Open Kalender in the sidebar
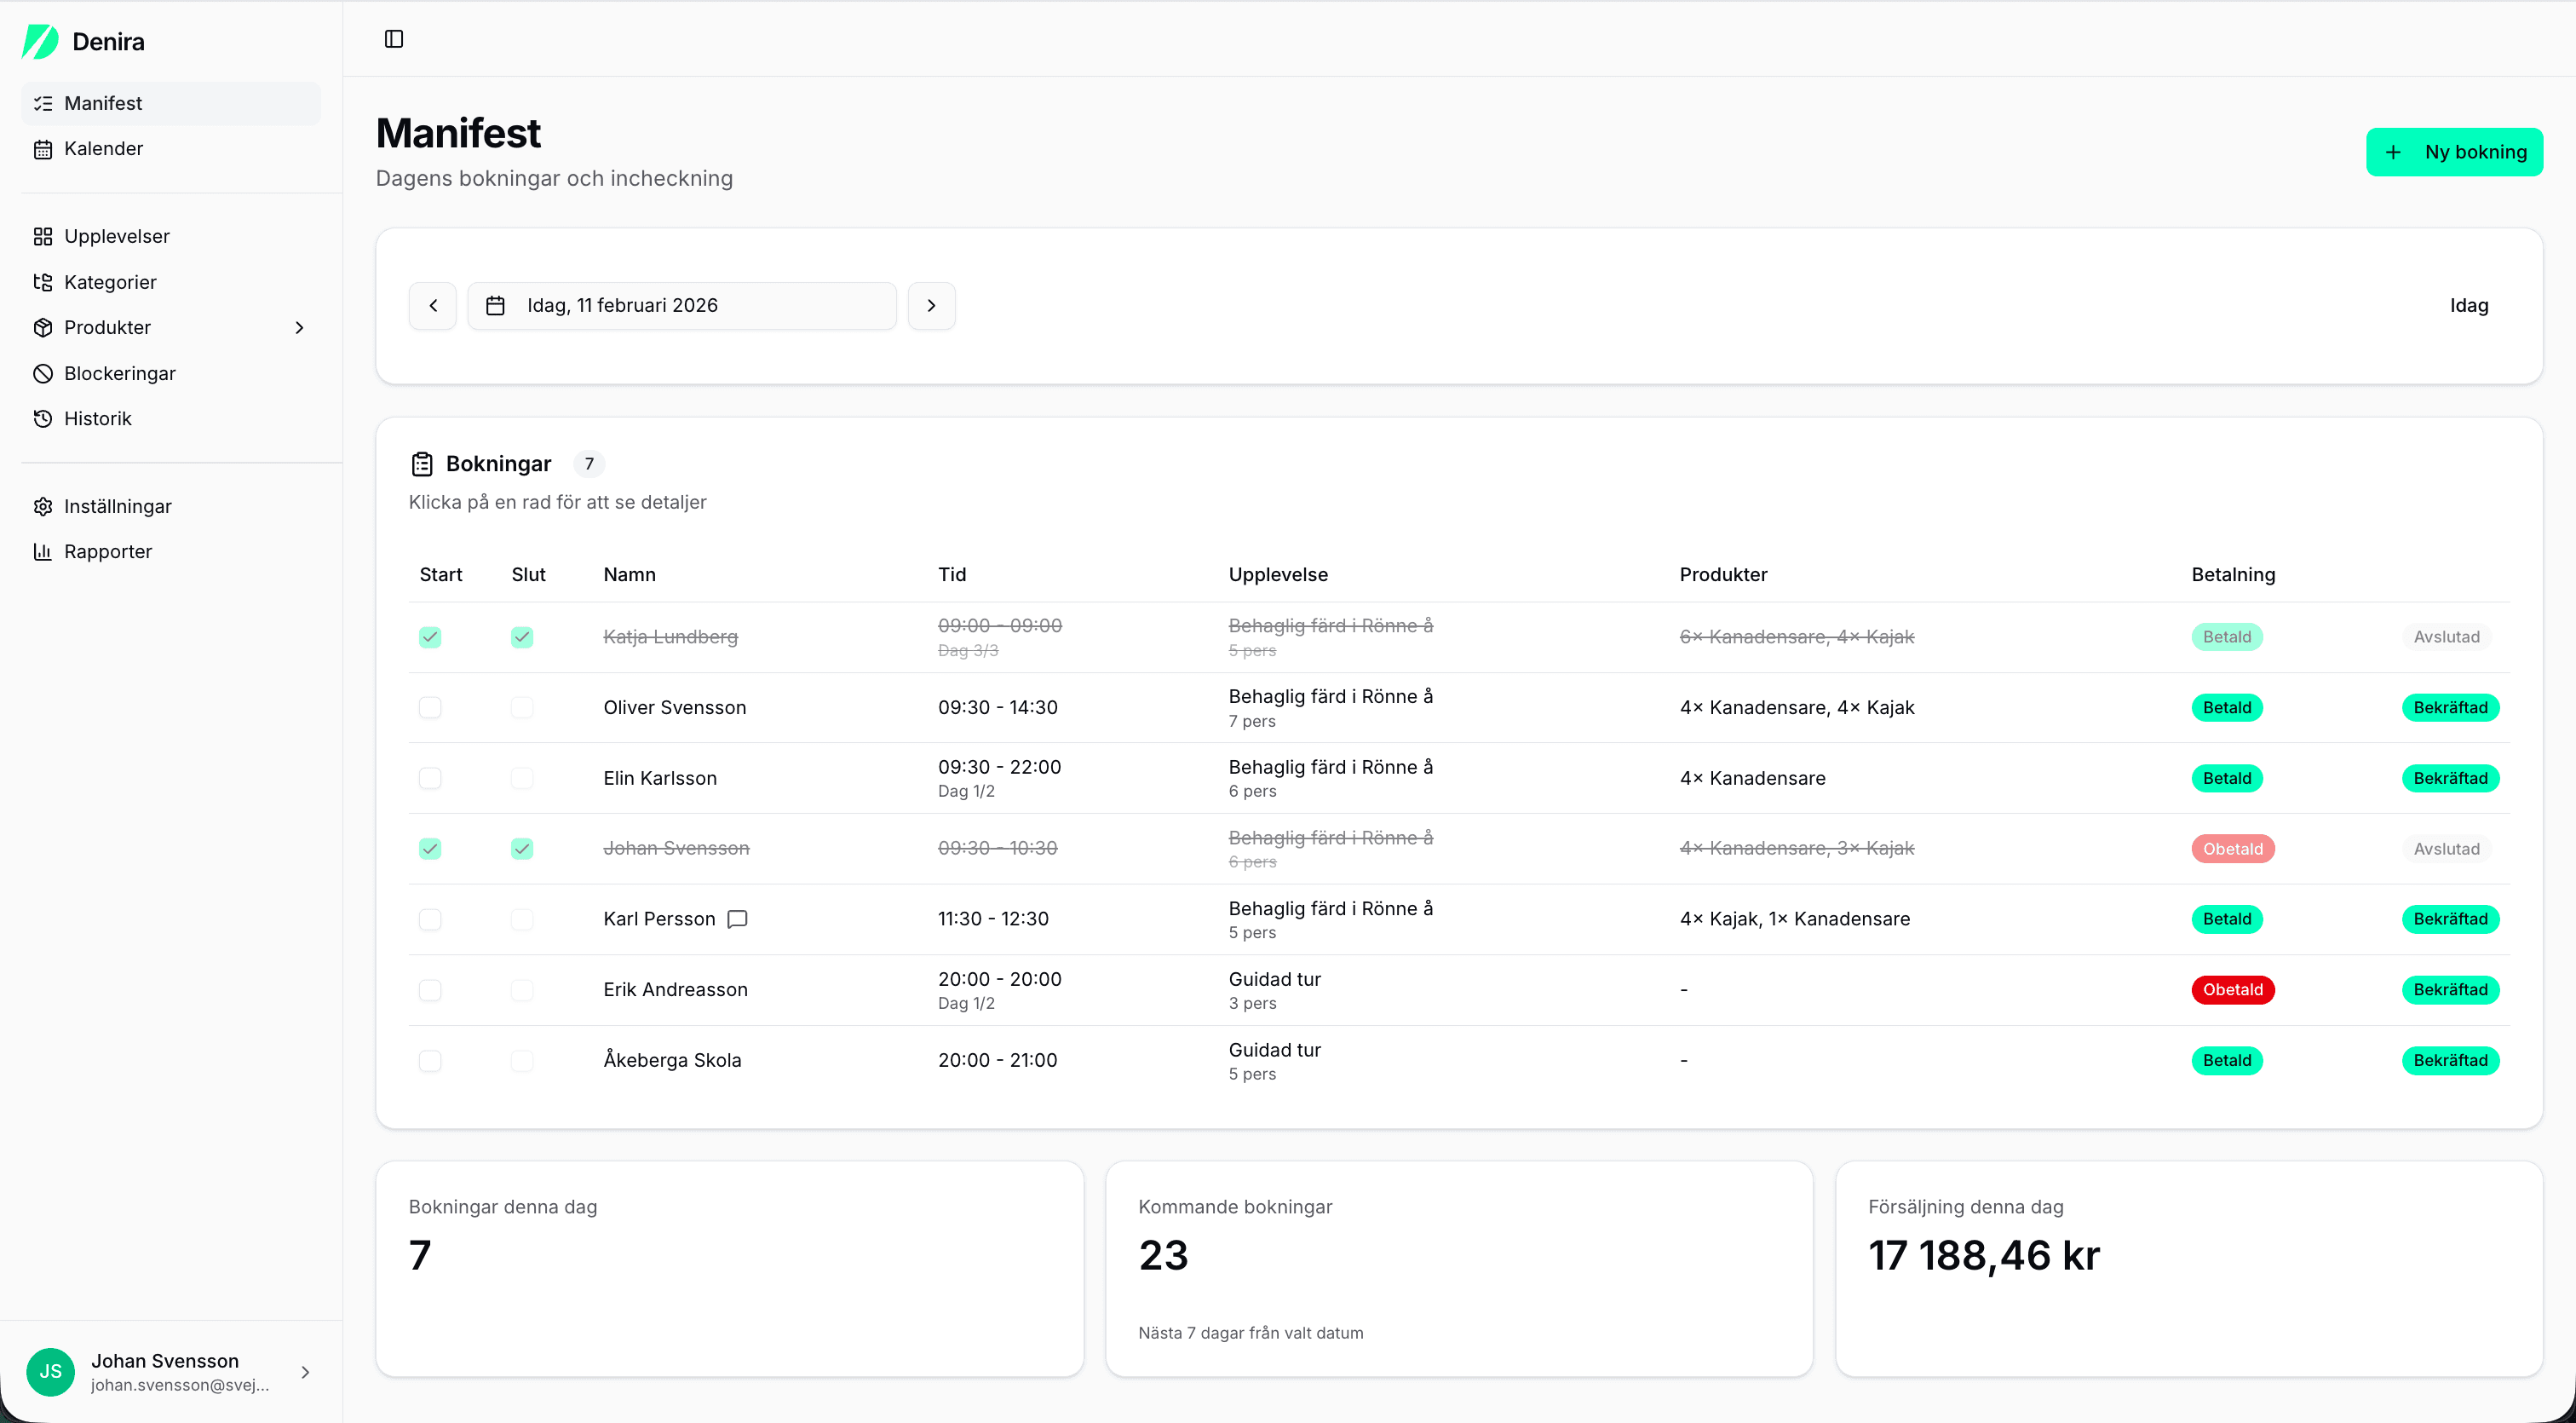Image resolution: width=2576 pixels, height=1423 pixels. click(x=103, y=149)
